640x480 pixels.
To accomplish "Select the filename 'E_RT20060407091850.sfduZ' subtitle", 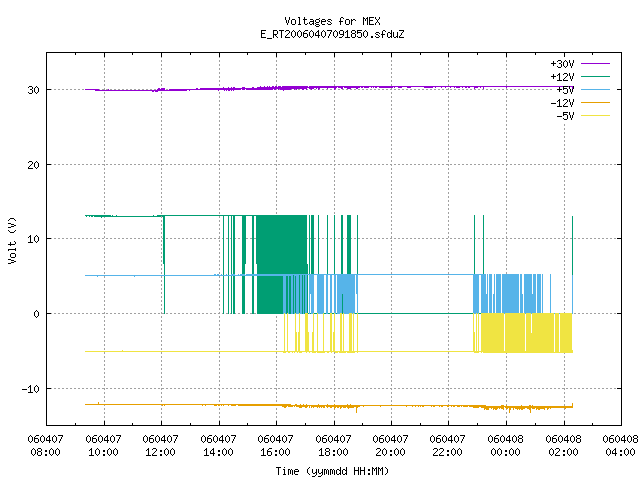I will [x=332, y=34].
